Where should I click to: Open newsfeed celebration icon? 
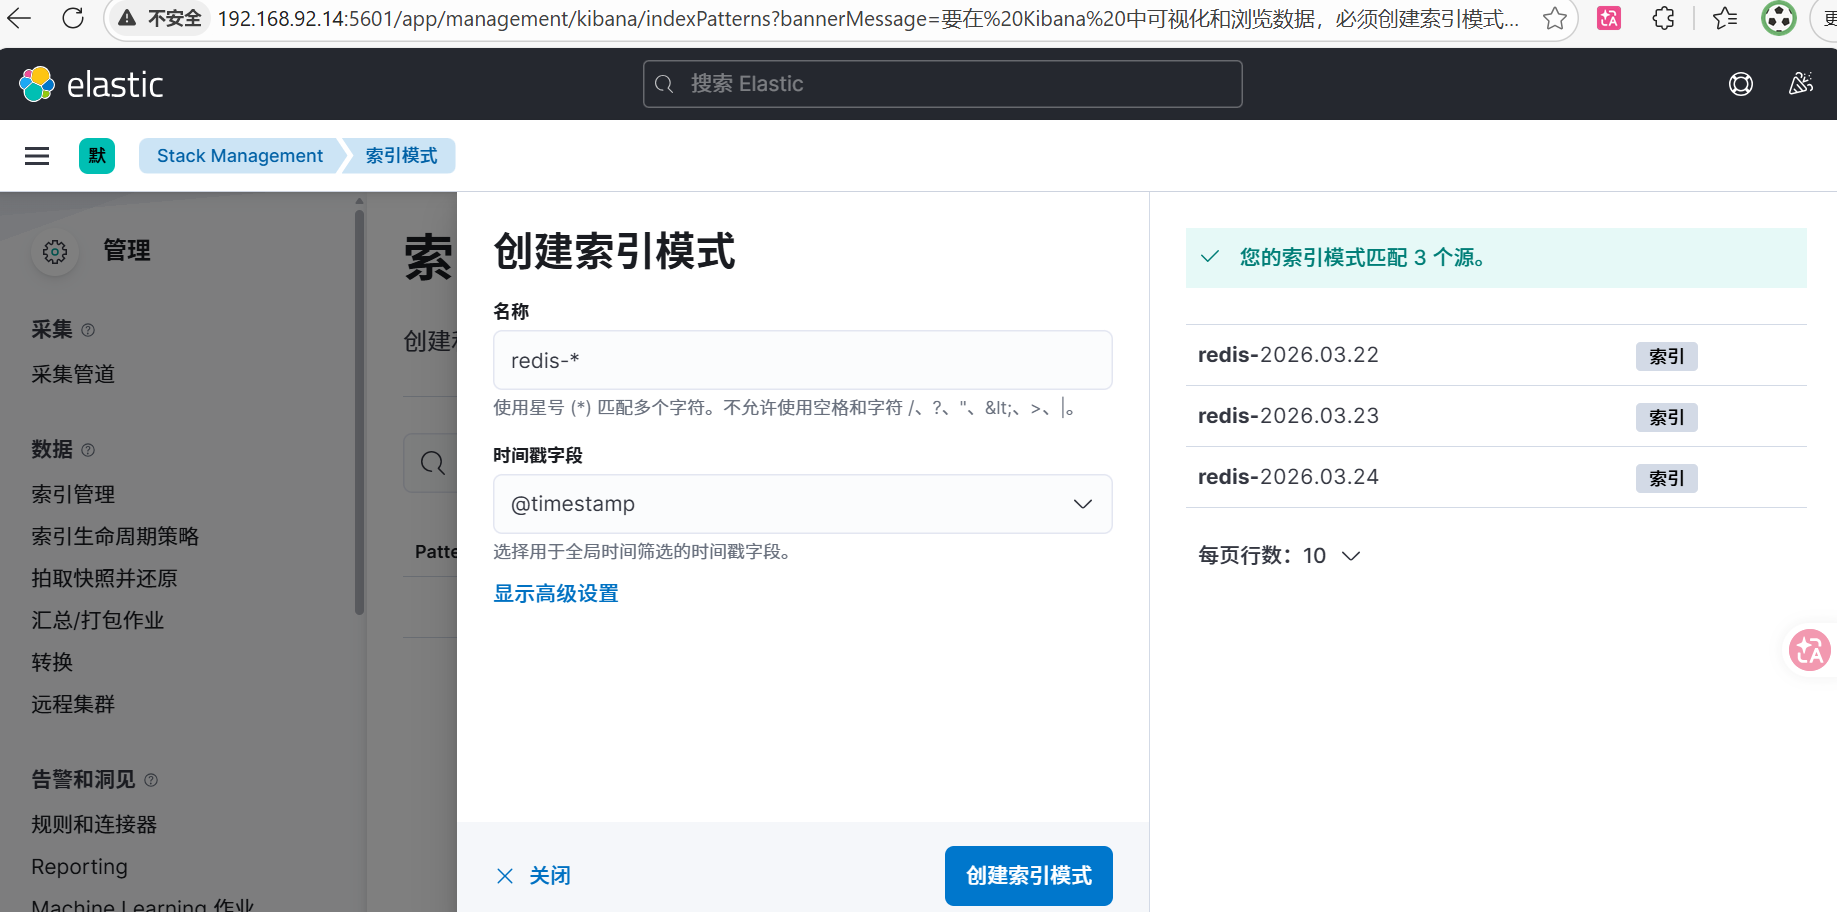(x=1801, y=84)
